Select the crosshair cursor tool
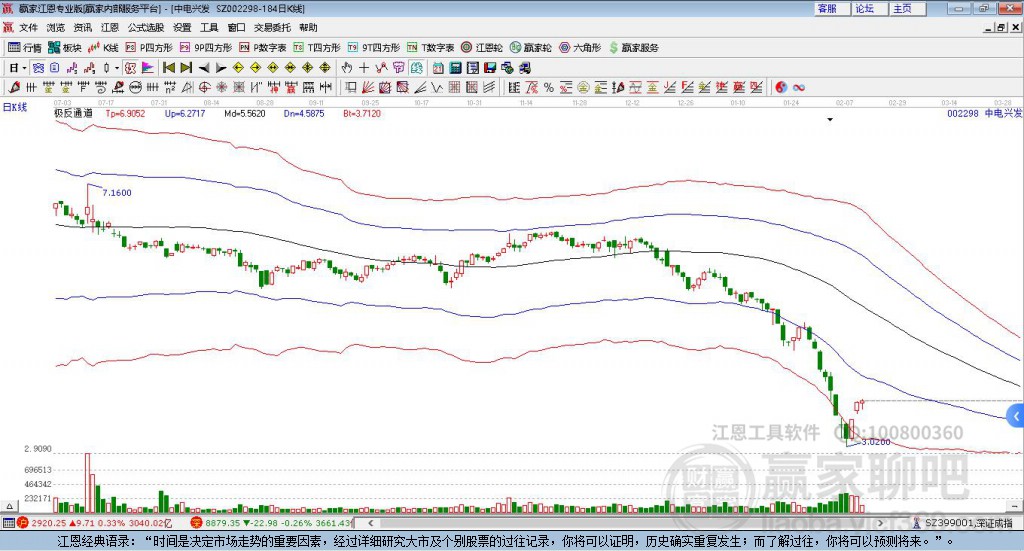 pos(364,68)
